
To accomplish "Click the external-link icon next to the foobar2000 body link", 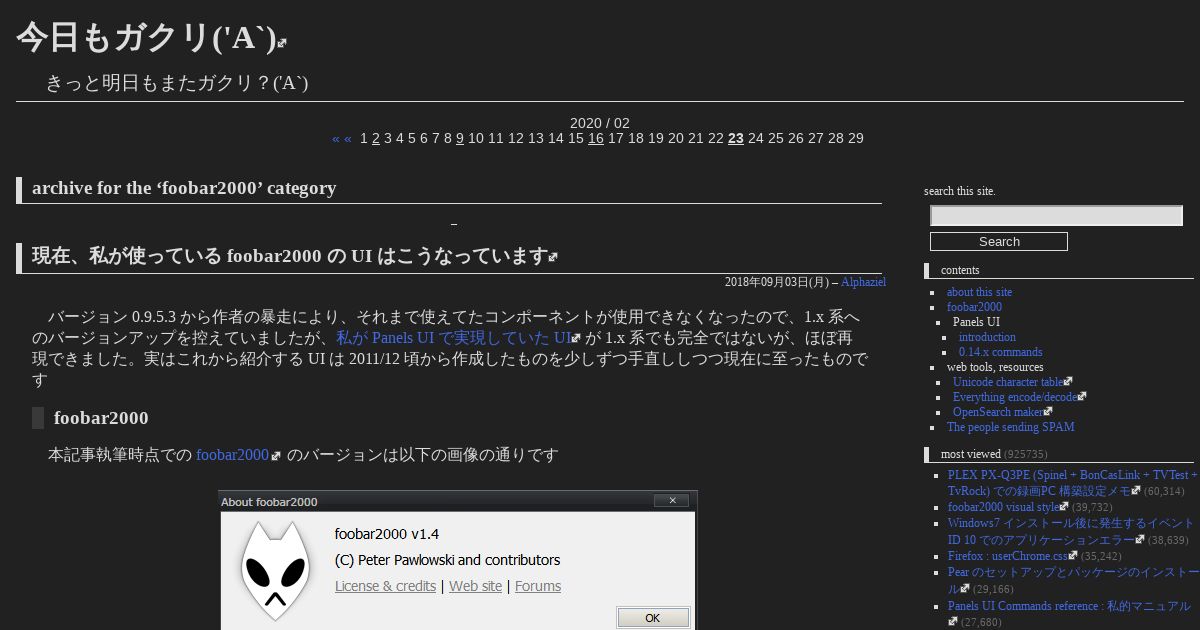I will click(276, 456).
